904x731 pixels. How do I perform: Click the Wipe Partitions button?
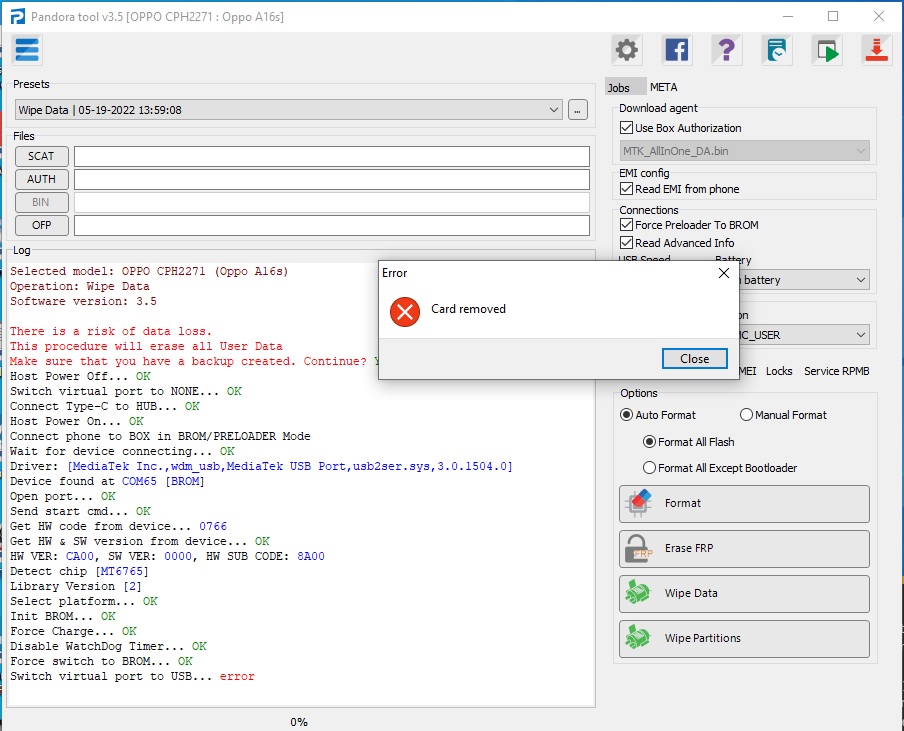(x=744, y=639)
